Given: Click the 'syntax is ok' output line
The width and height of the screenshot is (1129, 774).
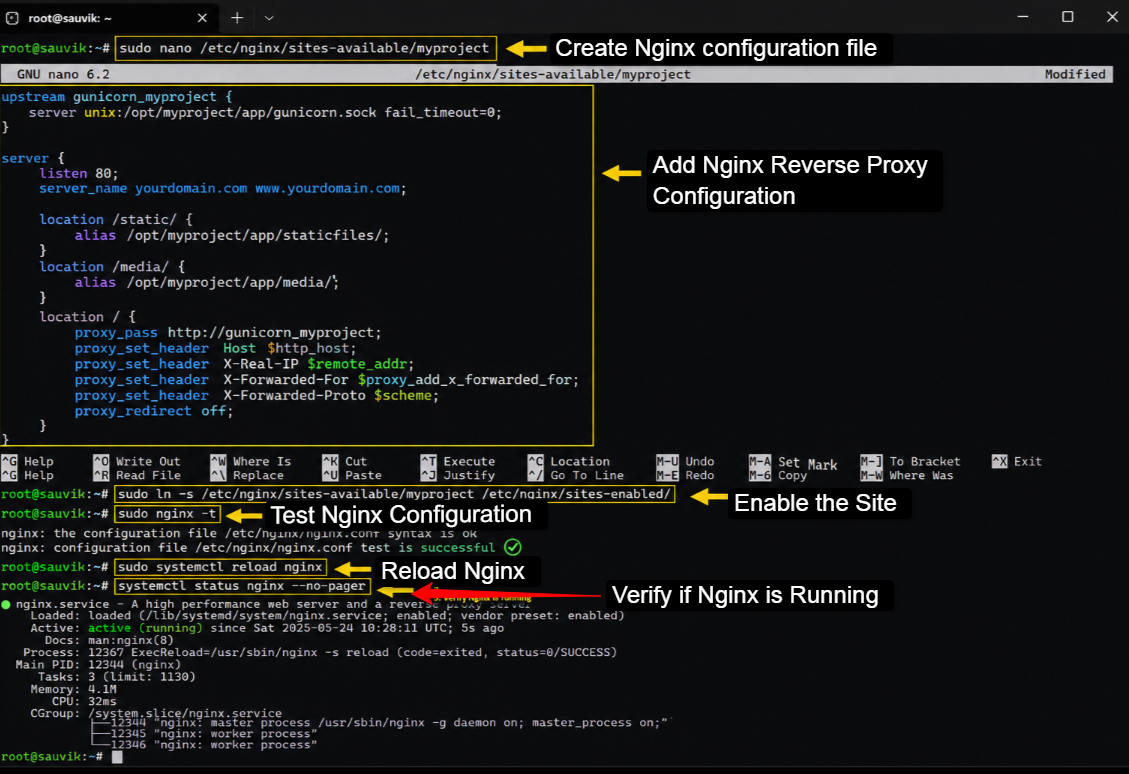Looking at the screenshot, I should pos(239,534).
